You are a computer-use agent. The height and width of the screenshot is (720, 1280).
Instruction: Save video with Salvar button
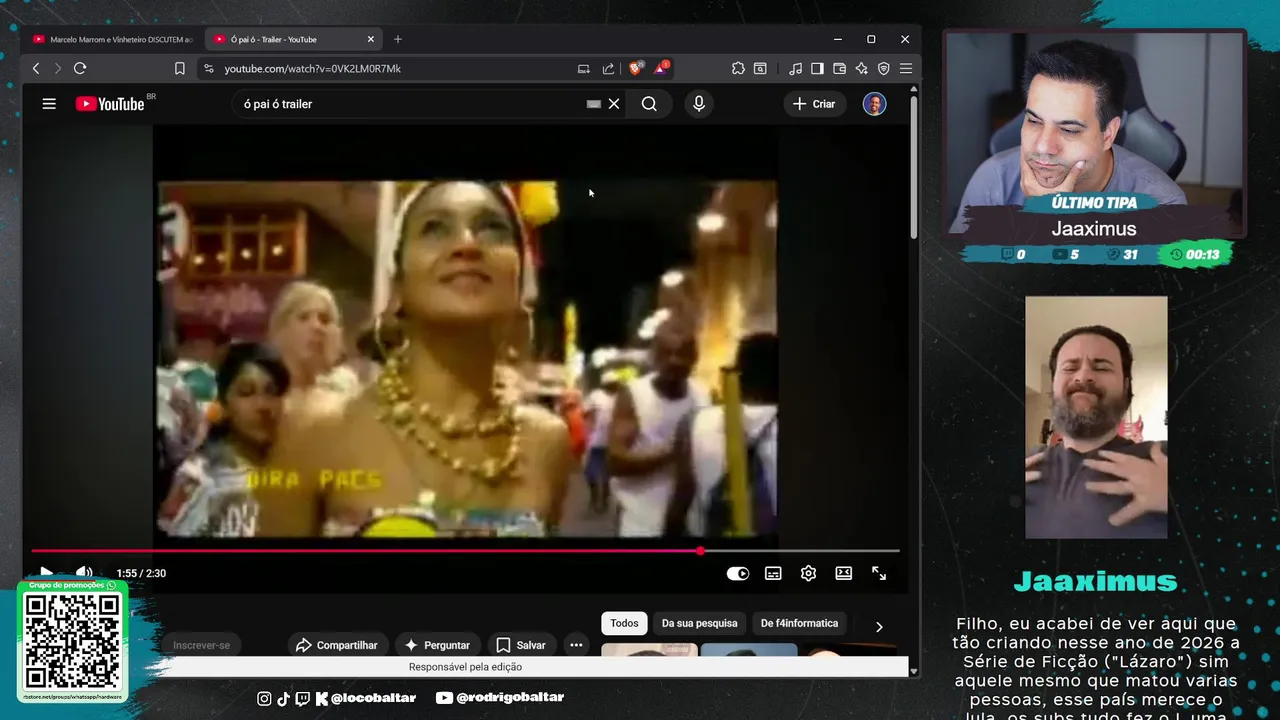(521, 645)
